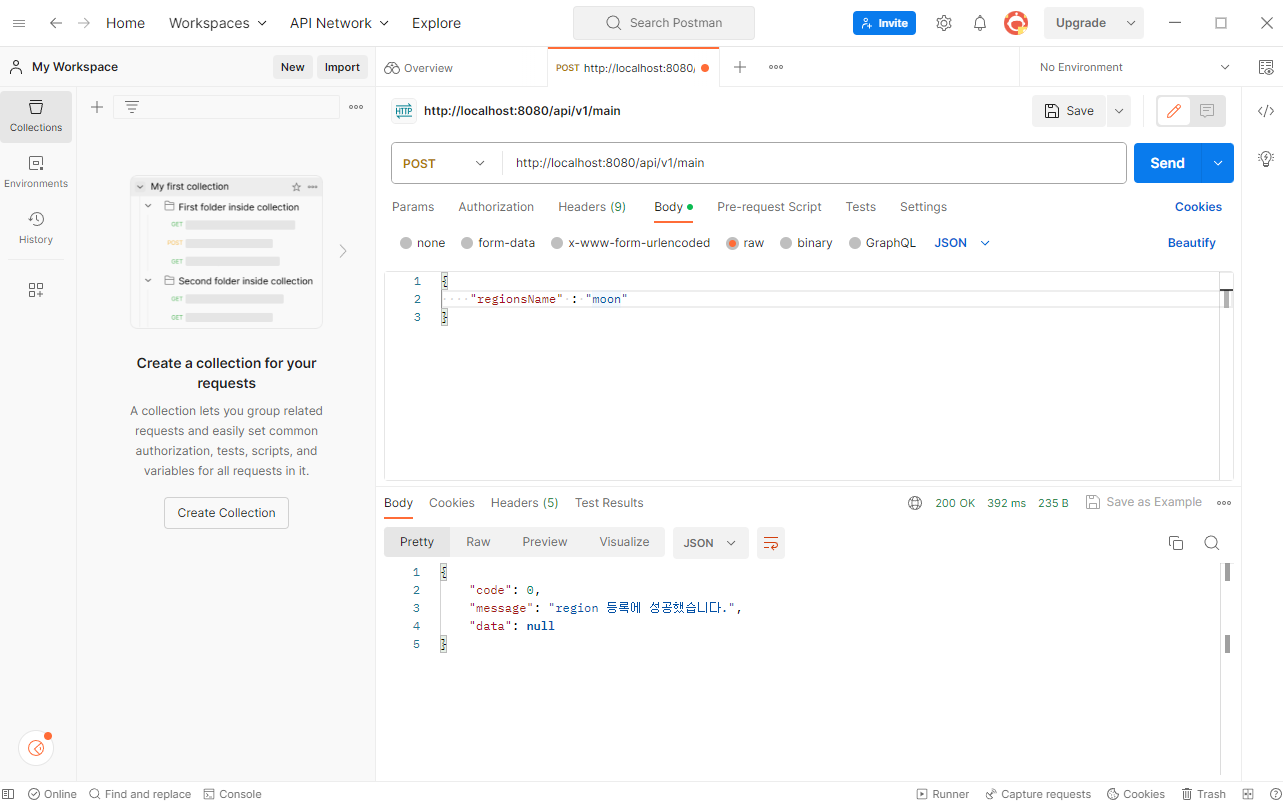Image resolution: width=1283 pixels, height=801 pixels.
Task: Open Environments in the sidebar
Action: [x=36, y=172]
